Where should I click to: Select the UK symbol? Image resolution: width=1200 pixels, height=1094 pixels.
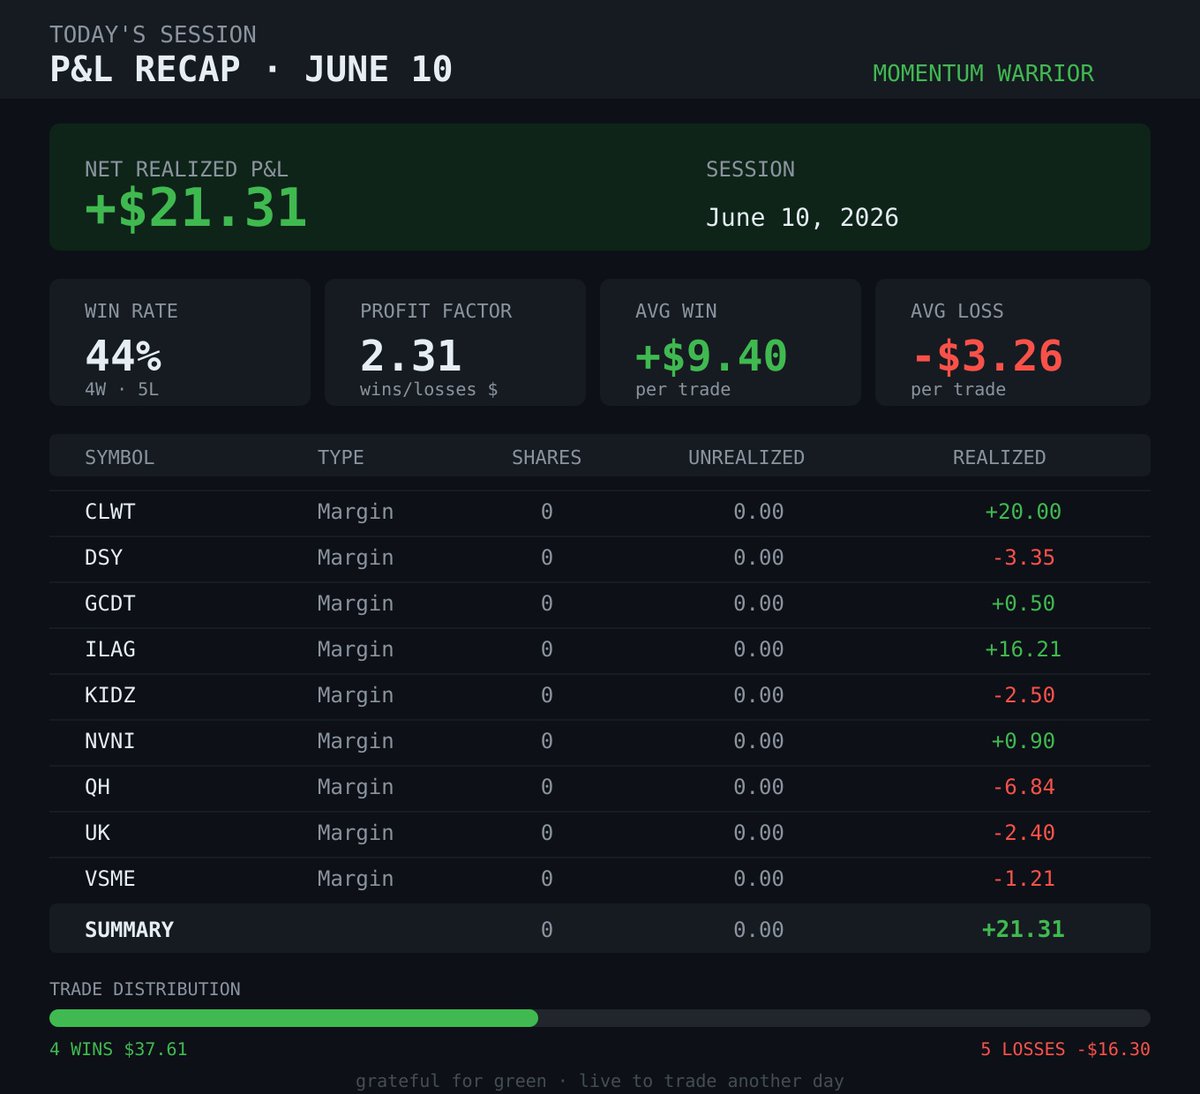(x=98, y=833)
